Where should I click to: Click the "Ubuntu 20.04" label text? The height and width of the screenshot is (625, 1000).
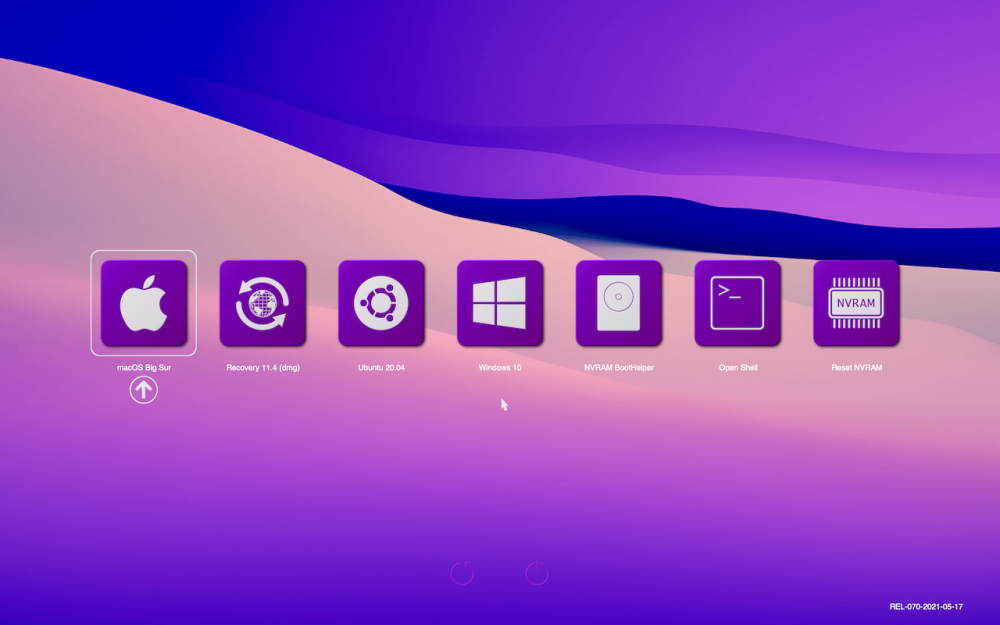(x=381, y=367)
